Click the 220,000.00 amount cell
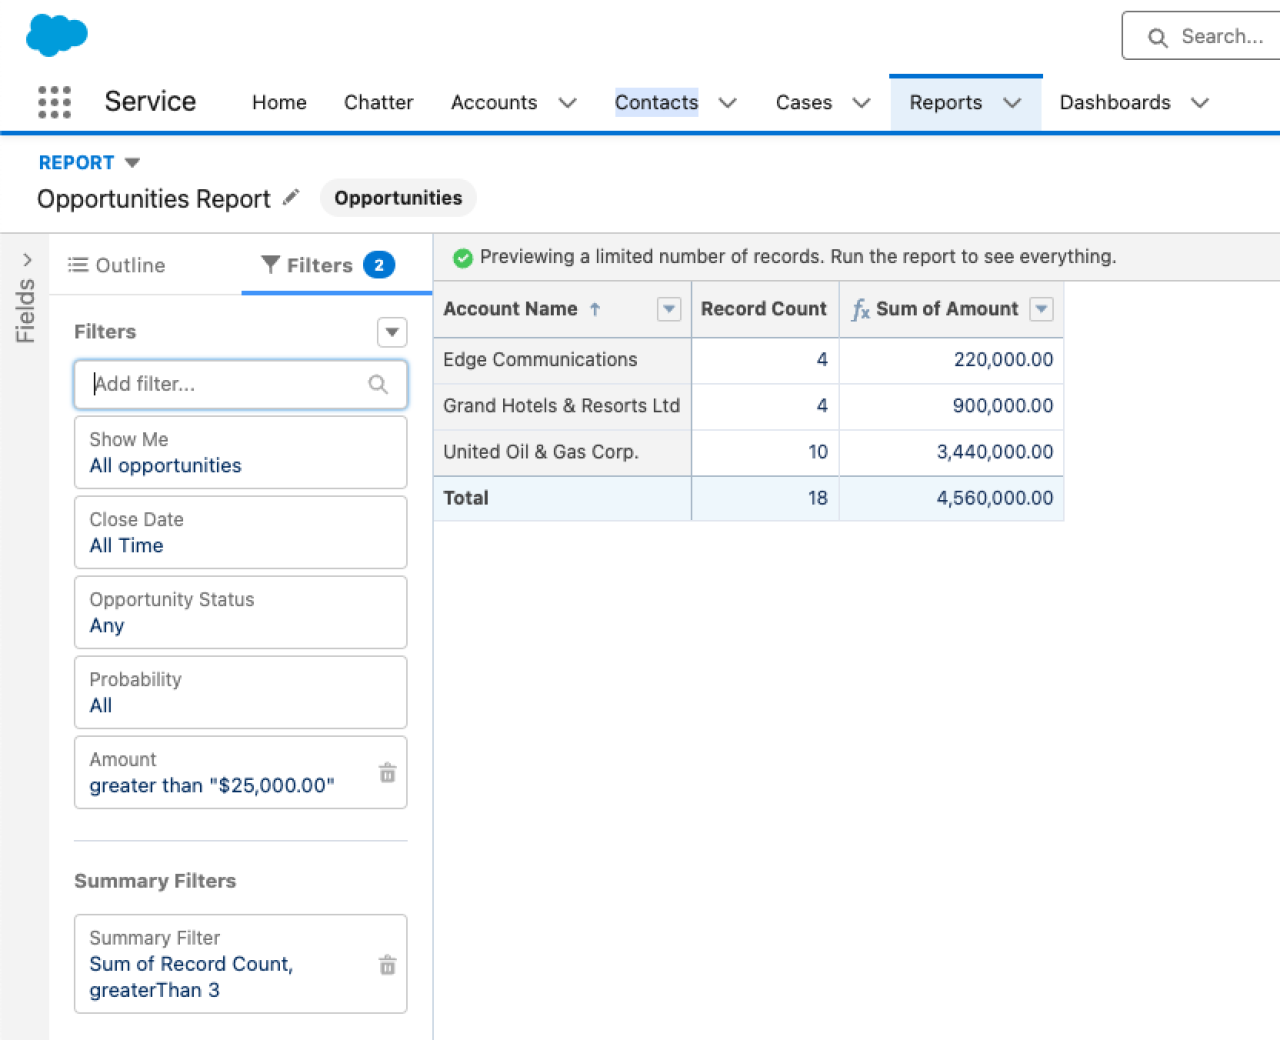Image resolution: width=1280 pixels, height=1040 pixels. 951,360
